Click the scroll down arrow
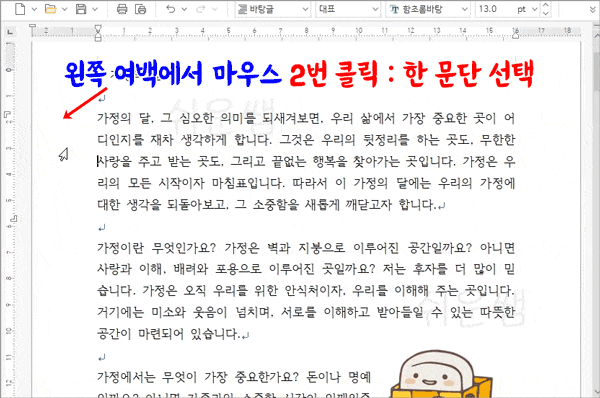The image size is (600, 398). click(x=596, y=391)
